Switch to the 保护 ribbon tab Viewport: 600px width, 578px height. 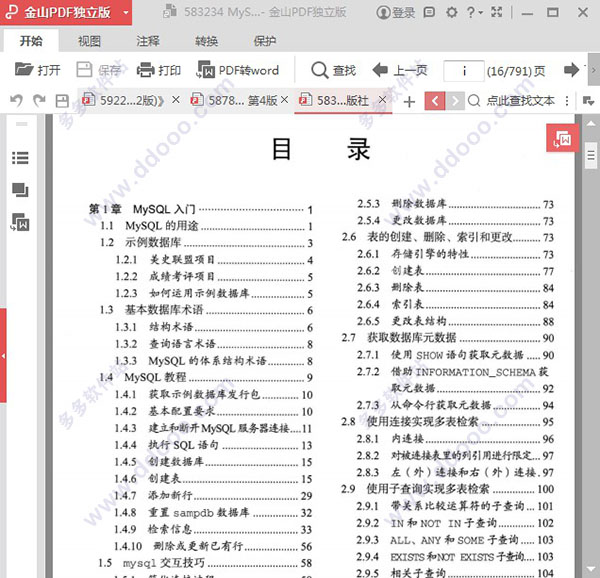pos(264,41)
